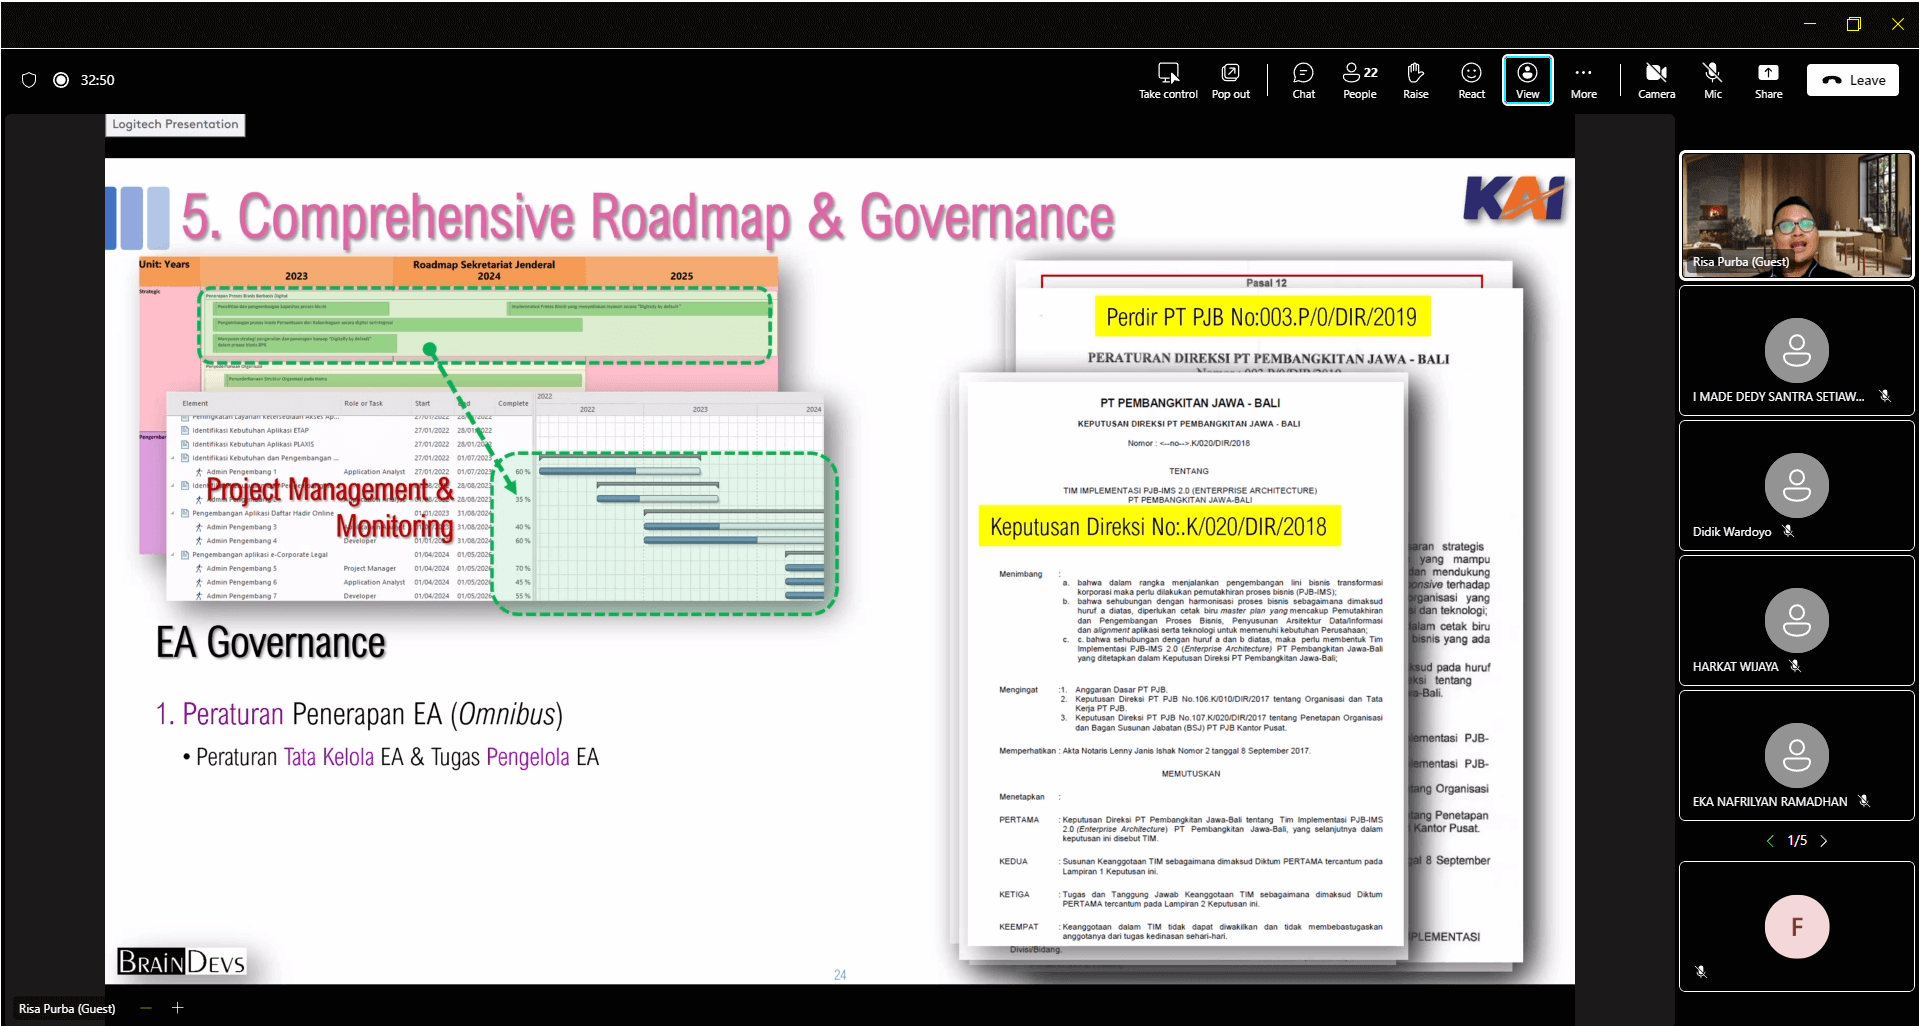This screenshot has height=1026, width=1919.
Task: Click the BrainDevs logo on slide
Action: (x=181, y=962)
